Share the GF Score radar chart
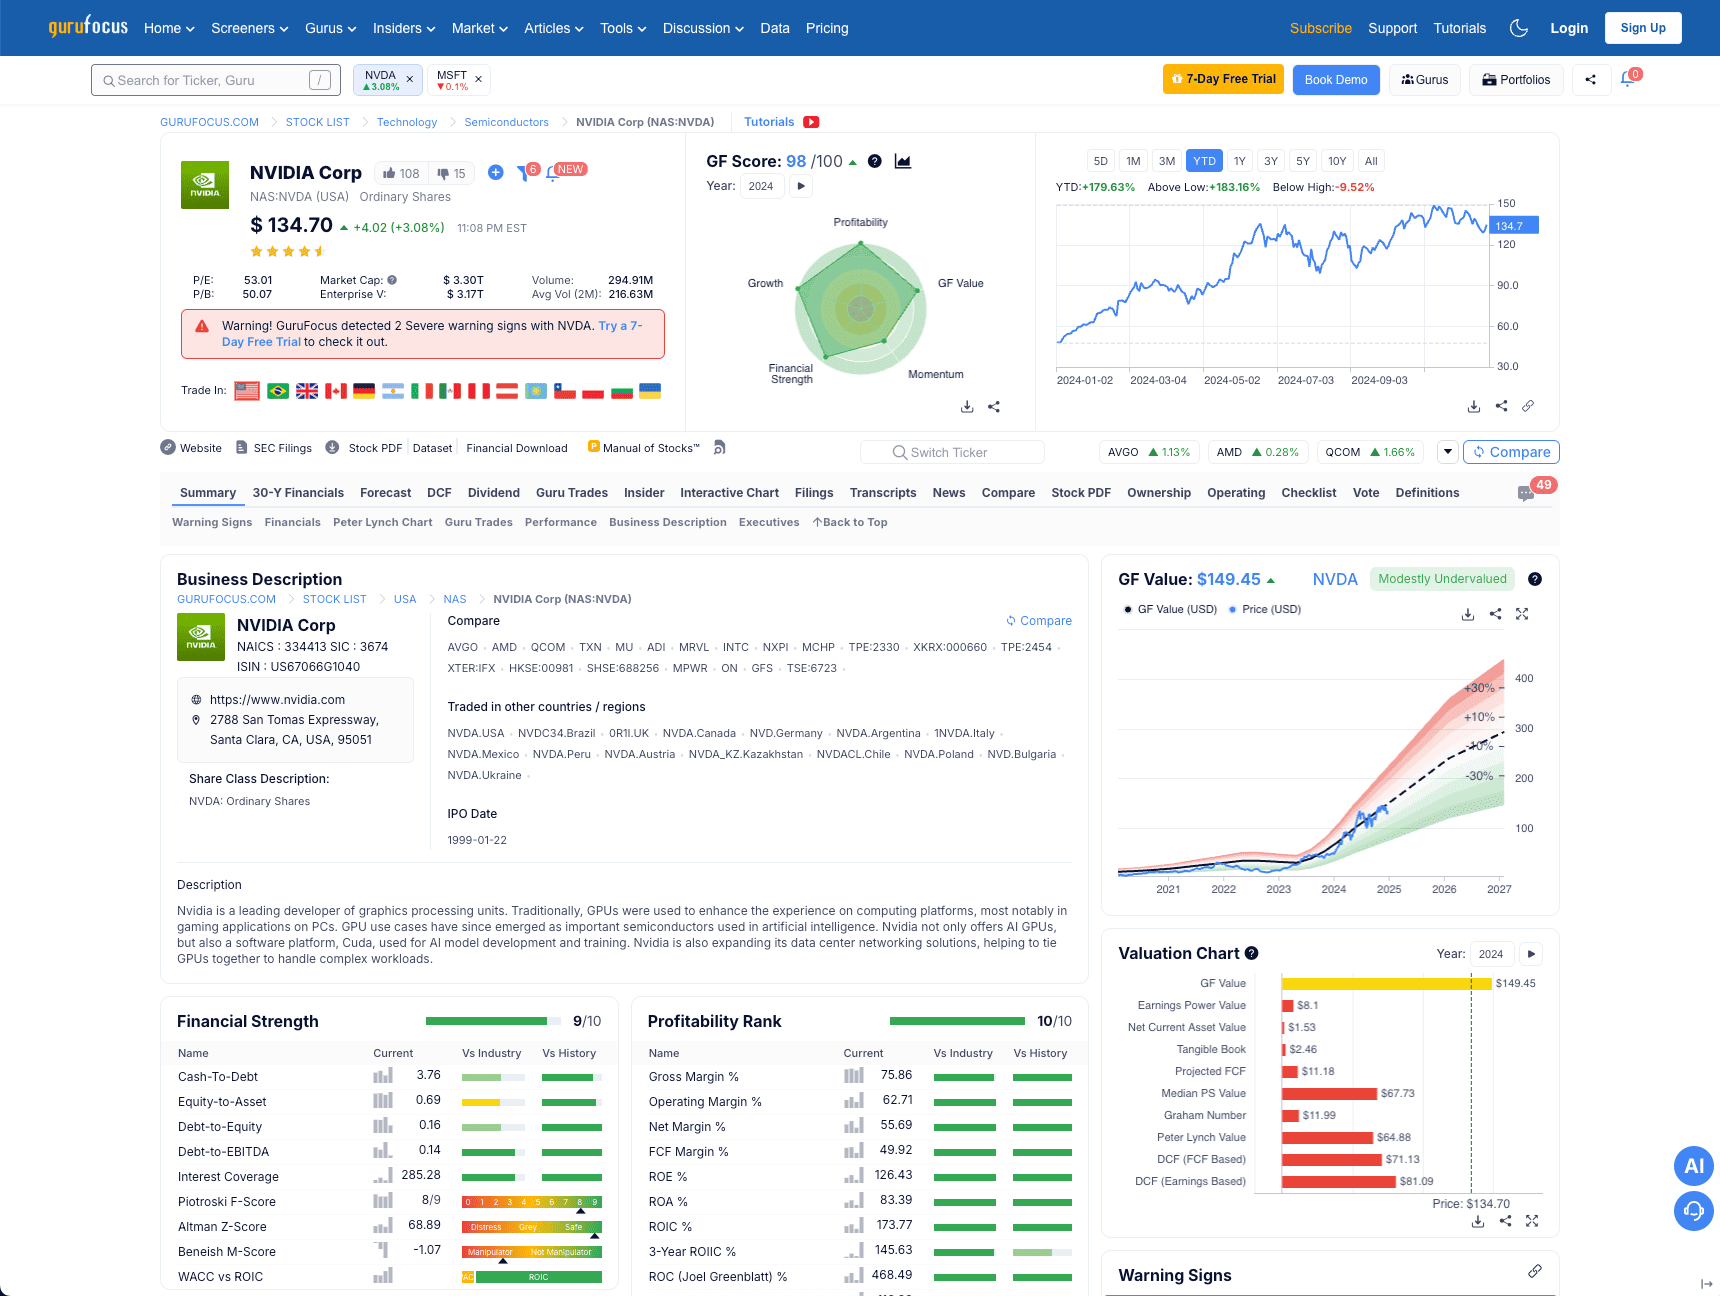Image resolution: width=1720 pixels, height=1296 pixels. pyautogui.click(x=994, y=407)
